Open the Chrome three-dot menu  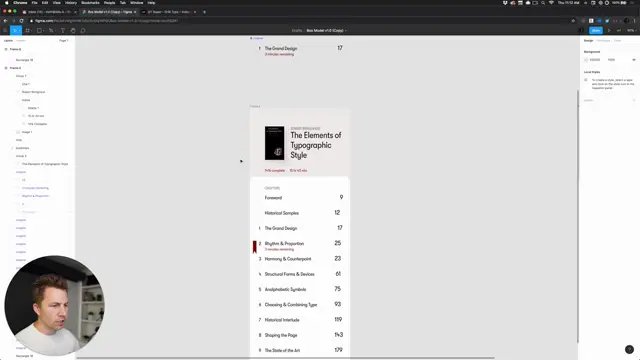coord(635,21)
